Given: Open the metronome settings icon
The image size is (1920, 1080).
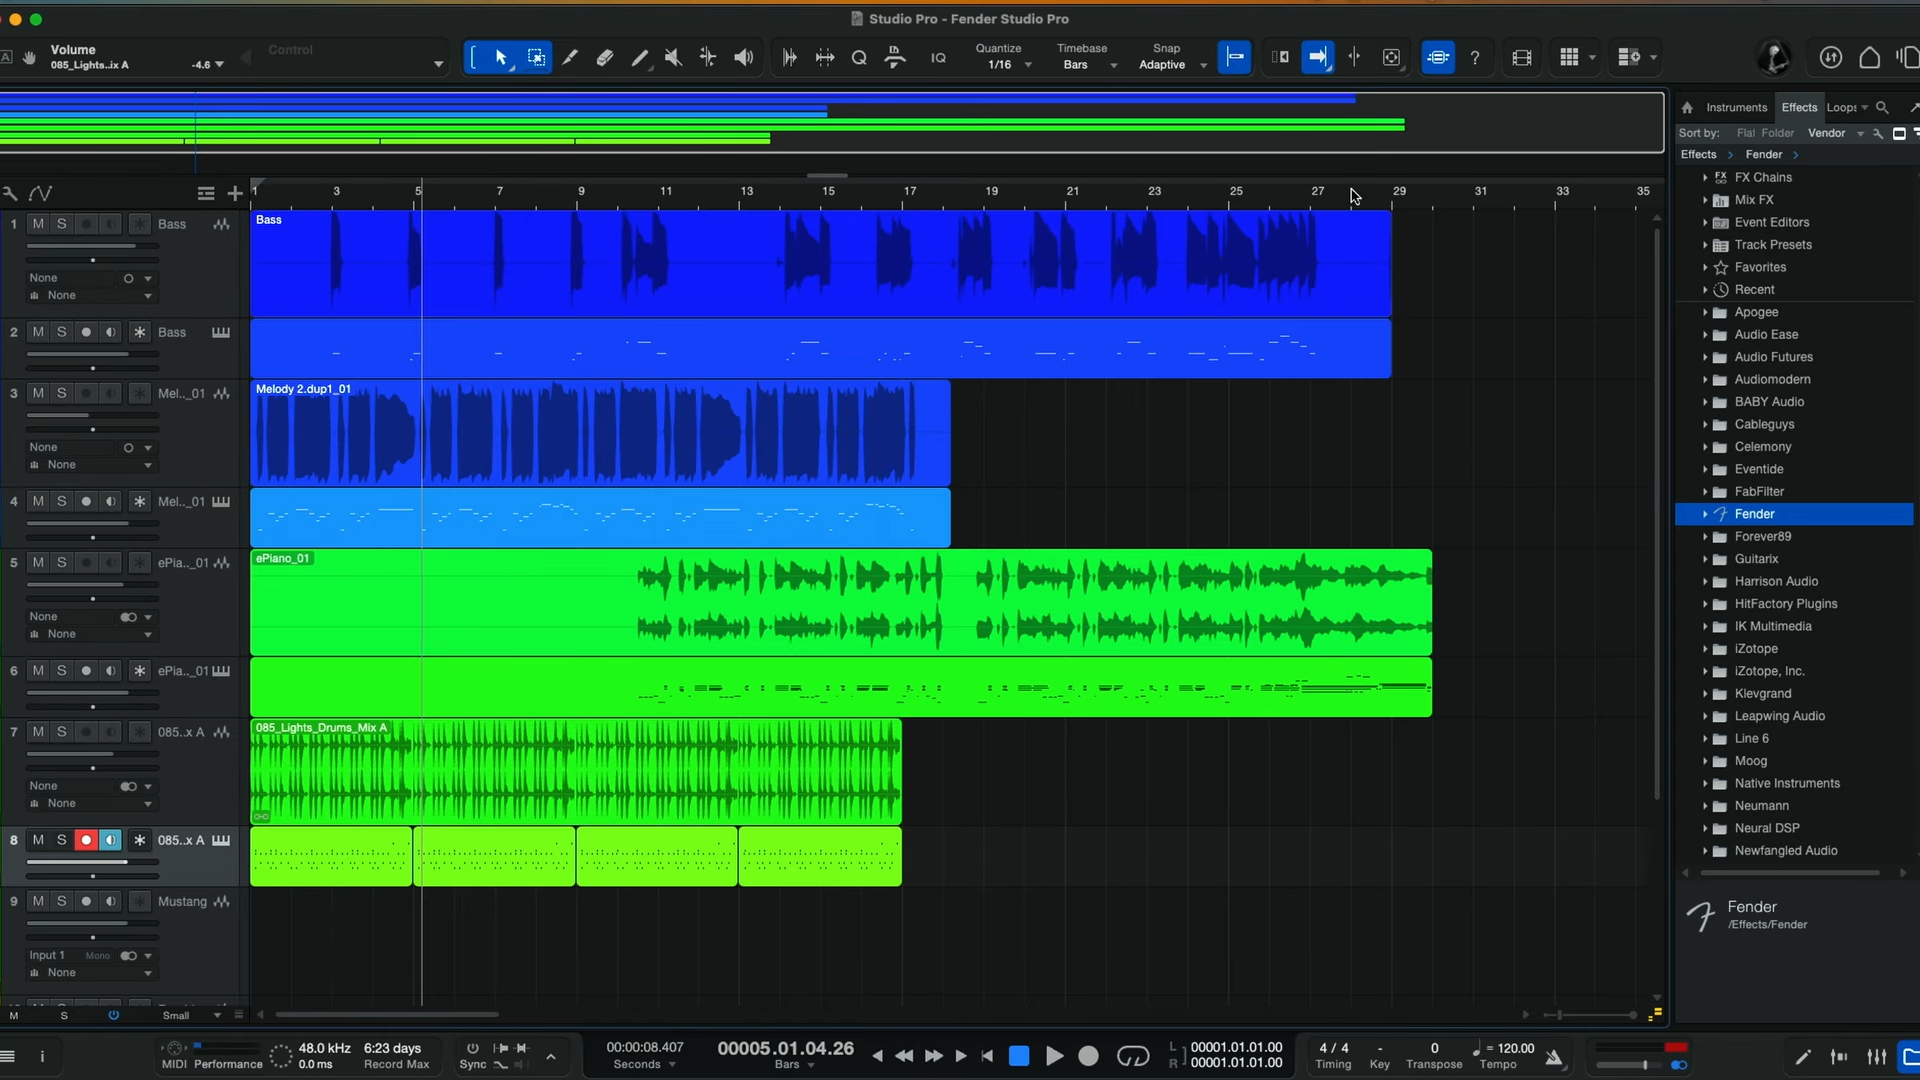Looking at the screenshot, I should [1554, 1057].
